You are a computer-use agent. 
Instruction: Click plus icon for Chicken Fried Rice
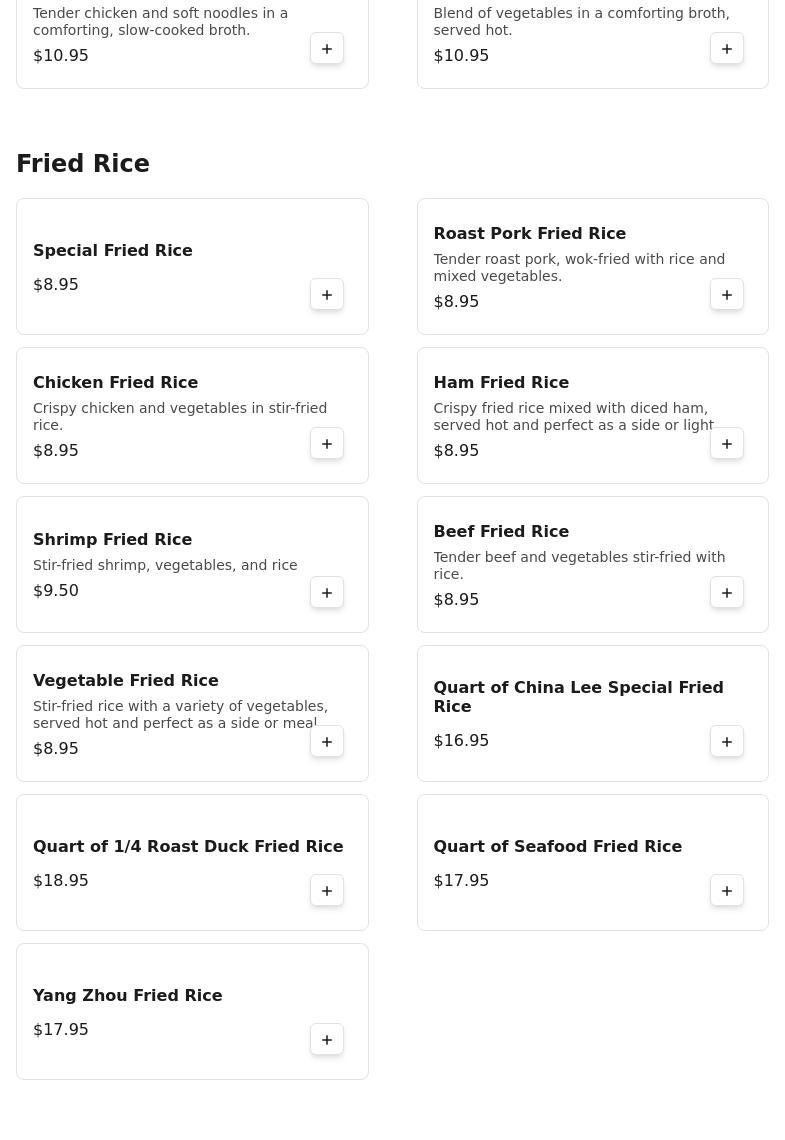coord(327,444)
